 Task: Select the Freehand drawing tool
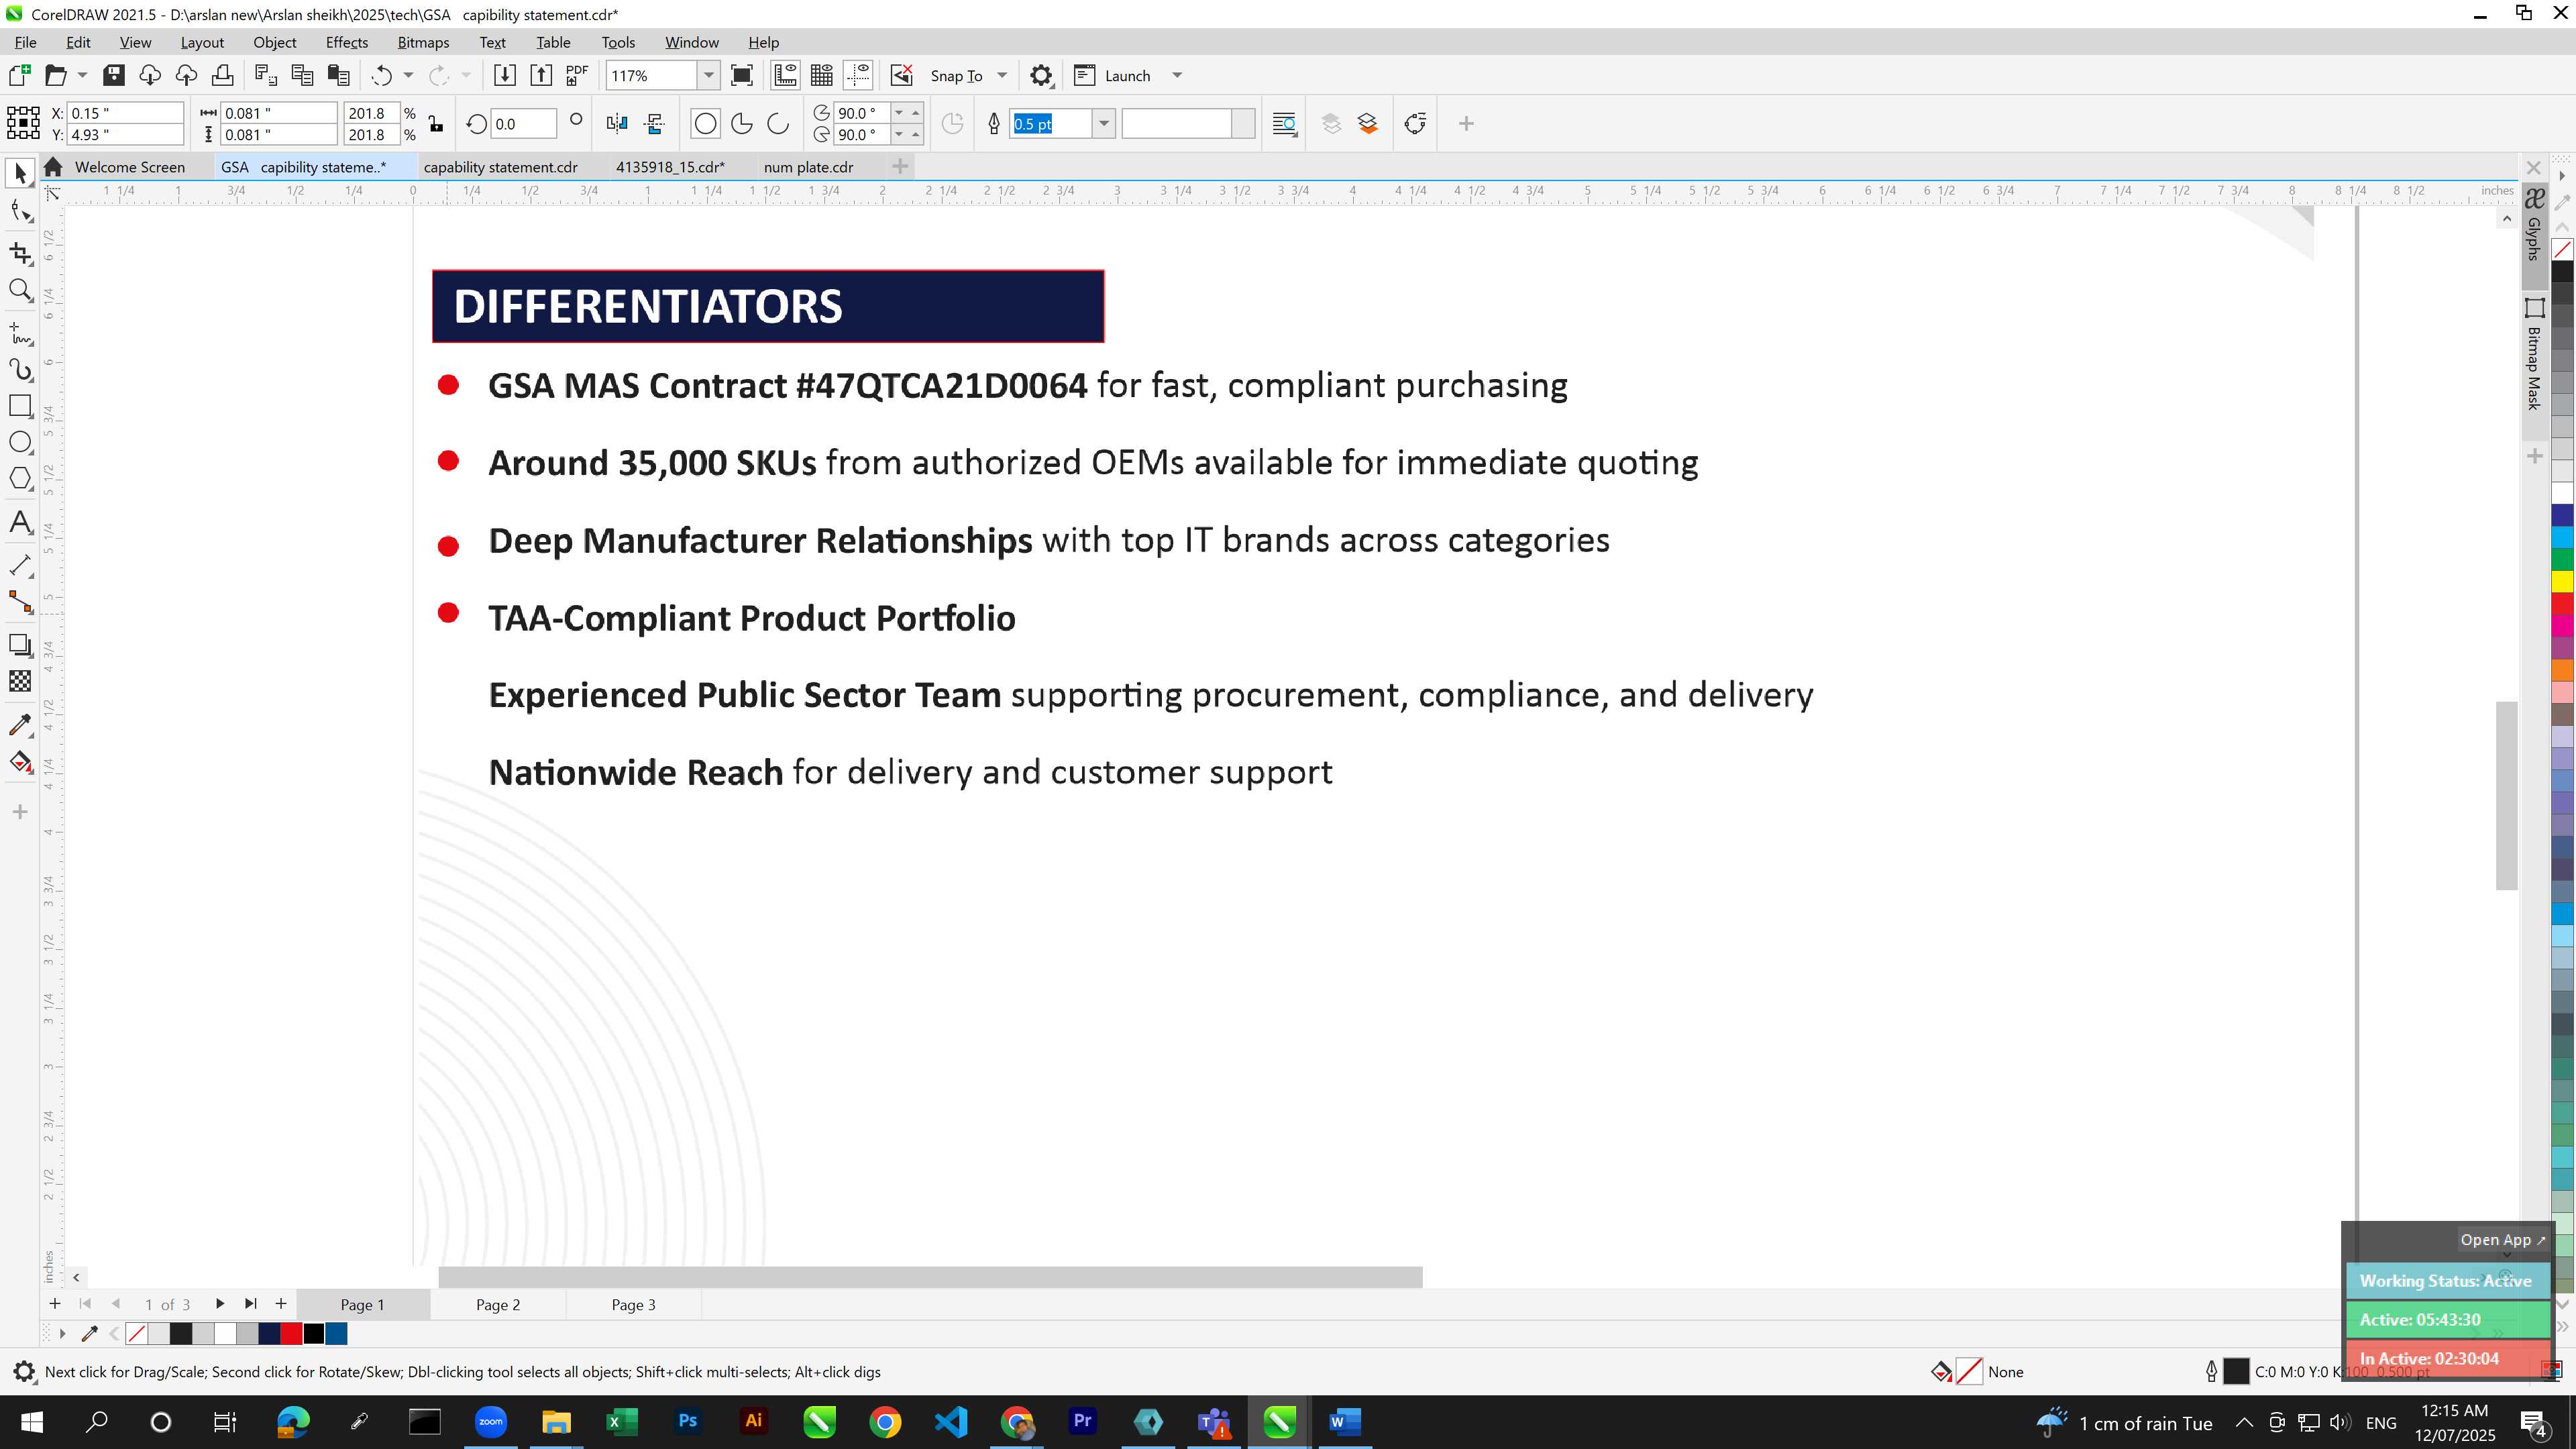pyautogui.click(x=20, y=333)
